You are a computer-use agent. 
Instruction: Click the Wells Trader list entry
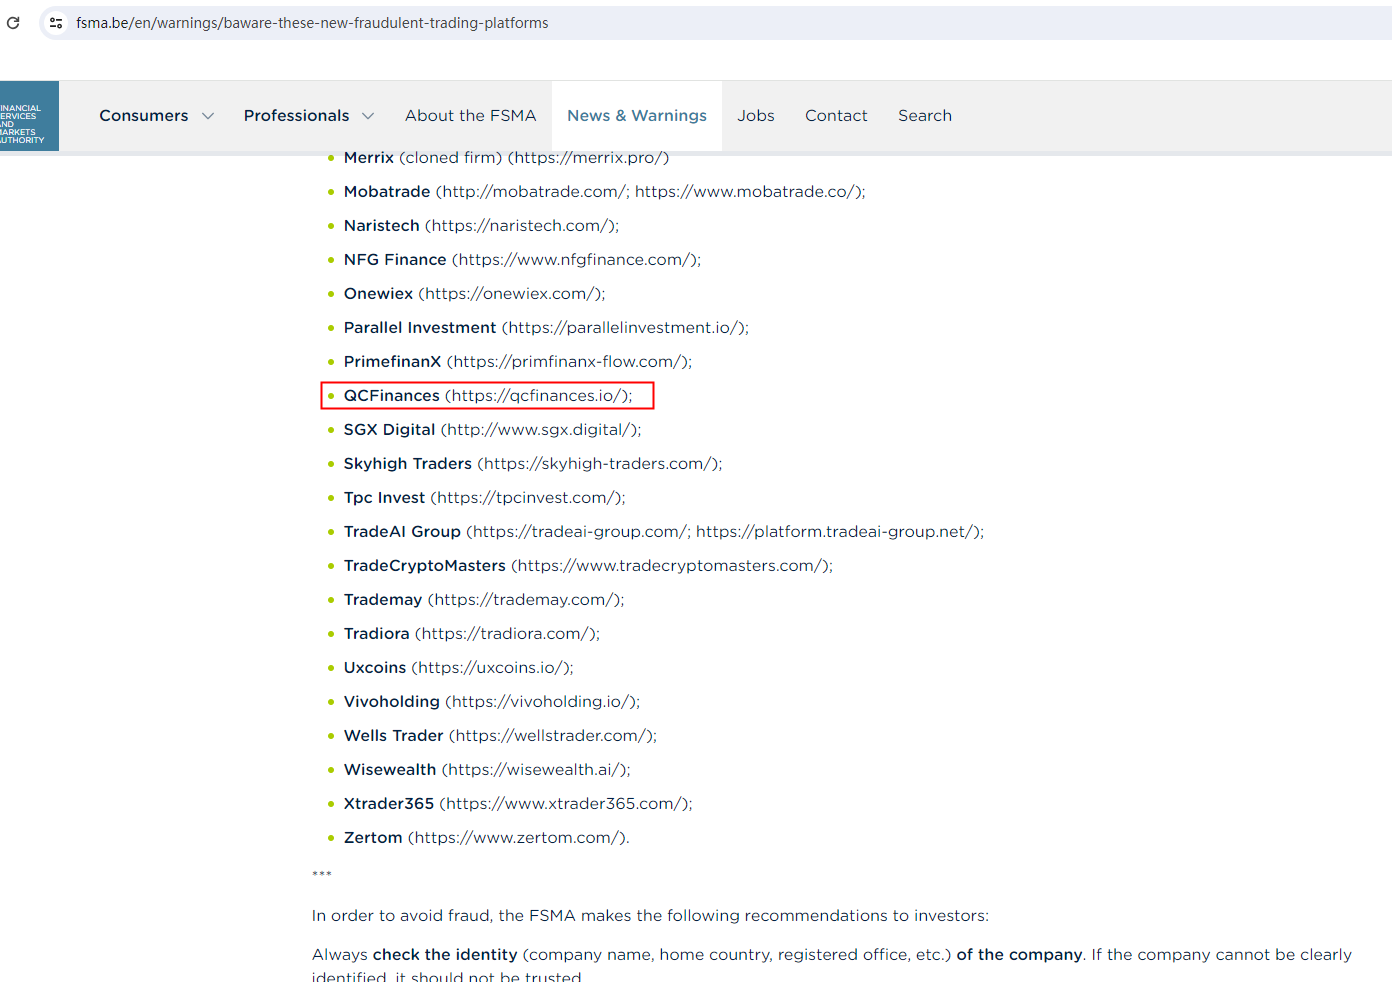[x=499, y=736]
